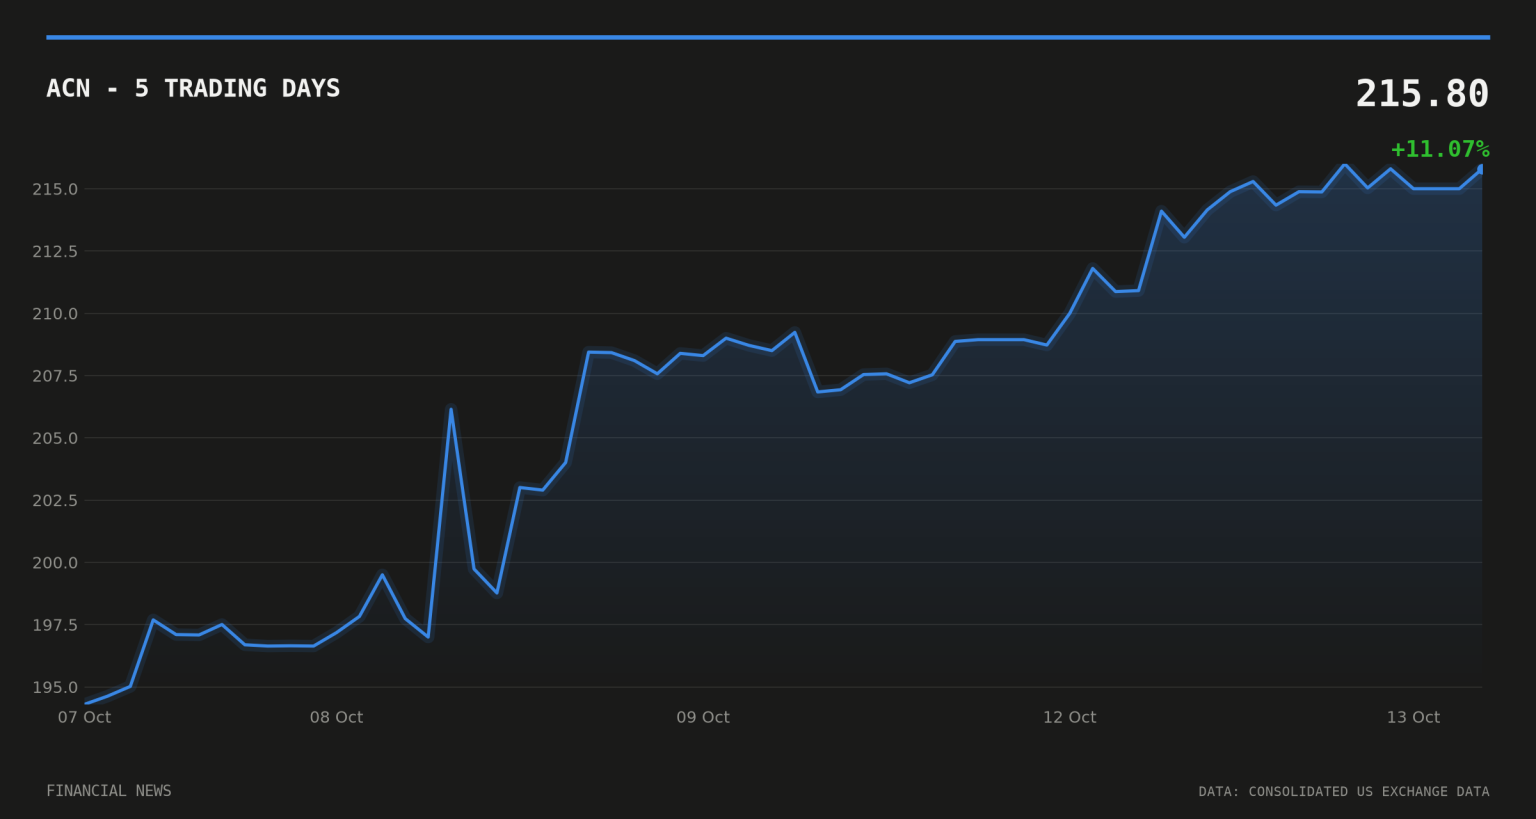Click the 210.0 y-axis label
Viewport: 1536px width, 819px height.
point(55,314)
